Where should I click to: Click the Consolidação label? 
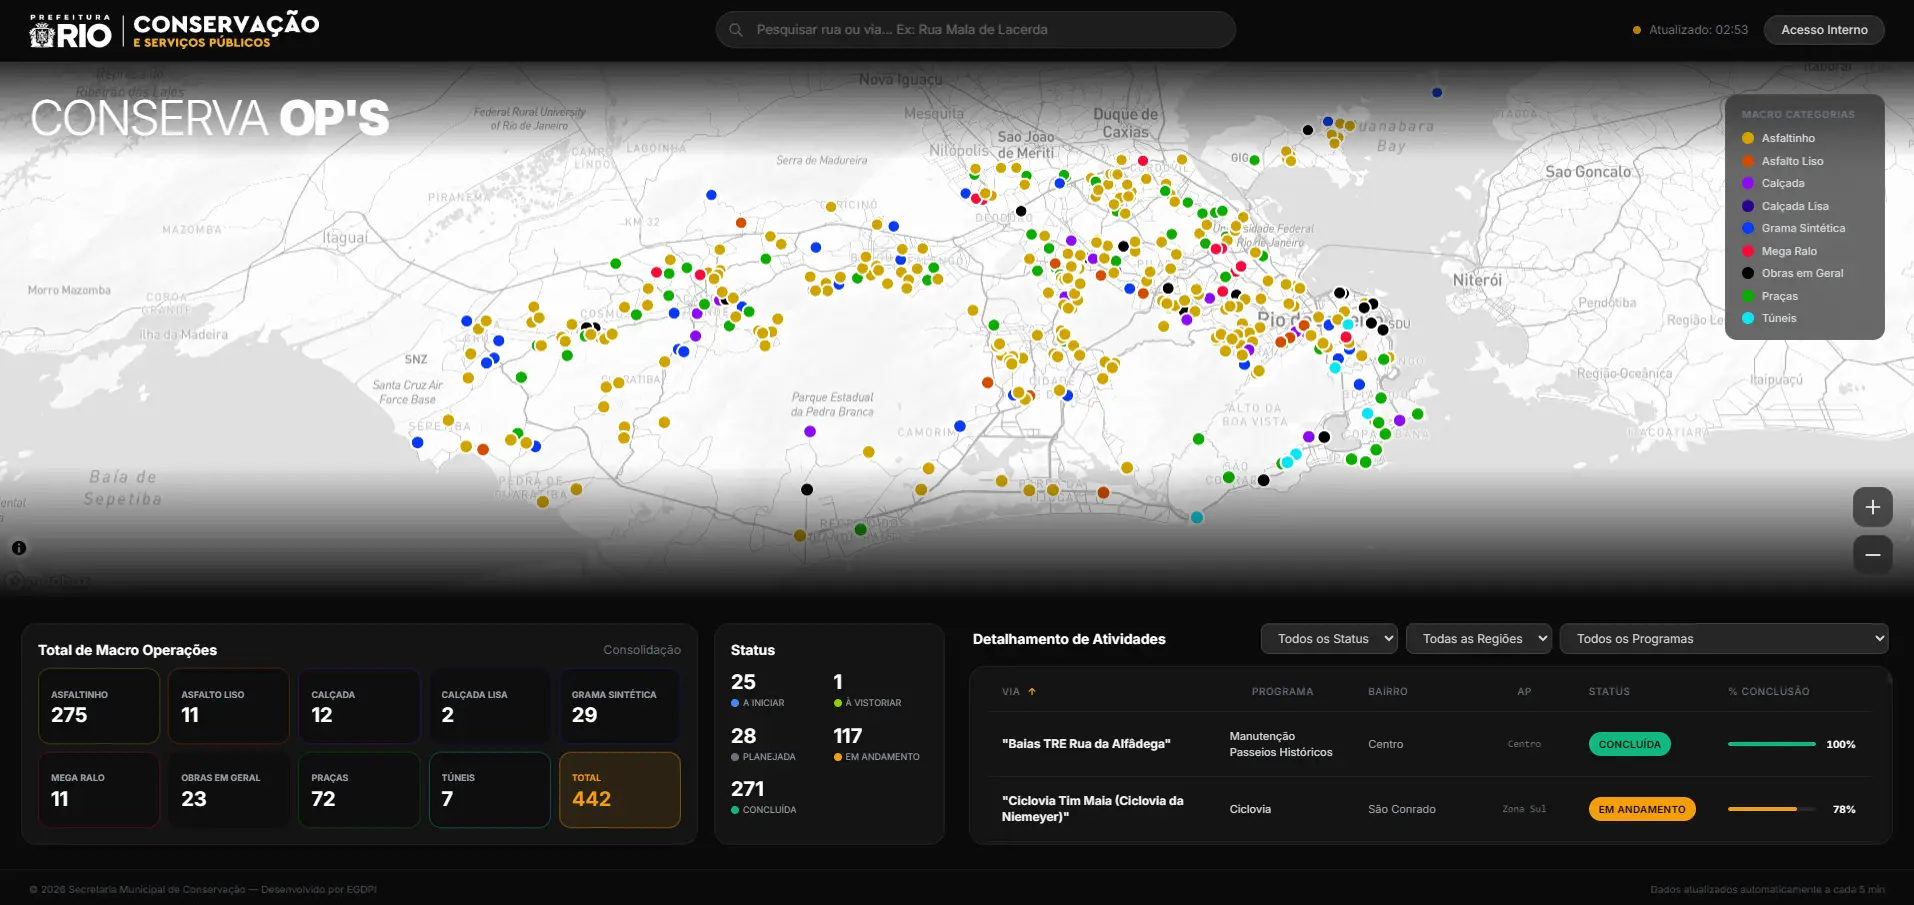click(642, 650)
